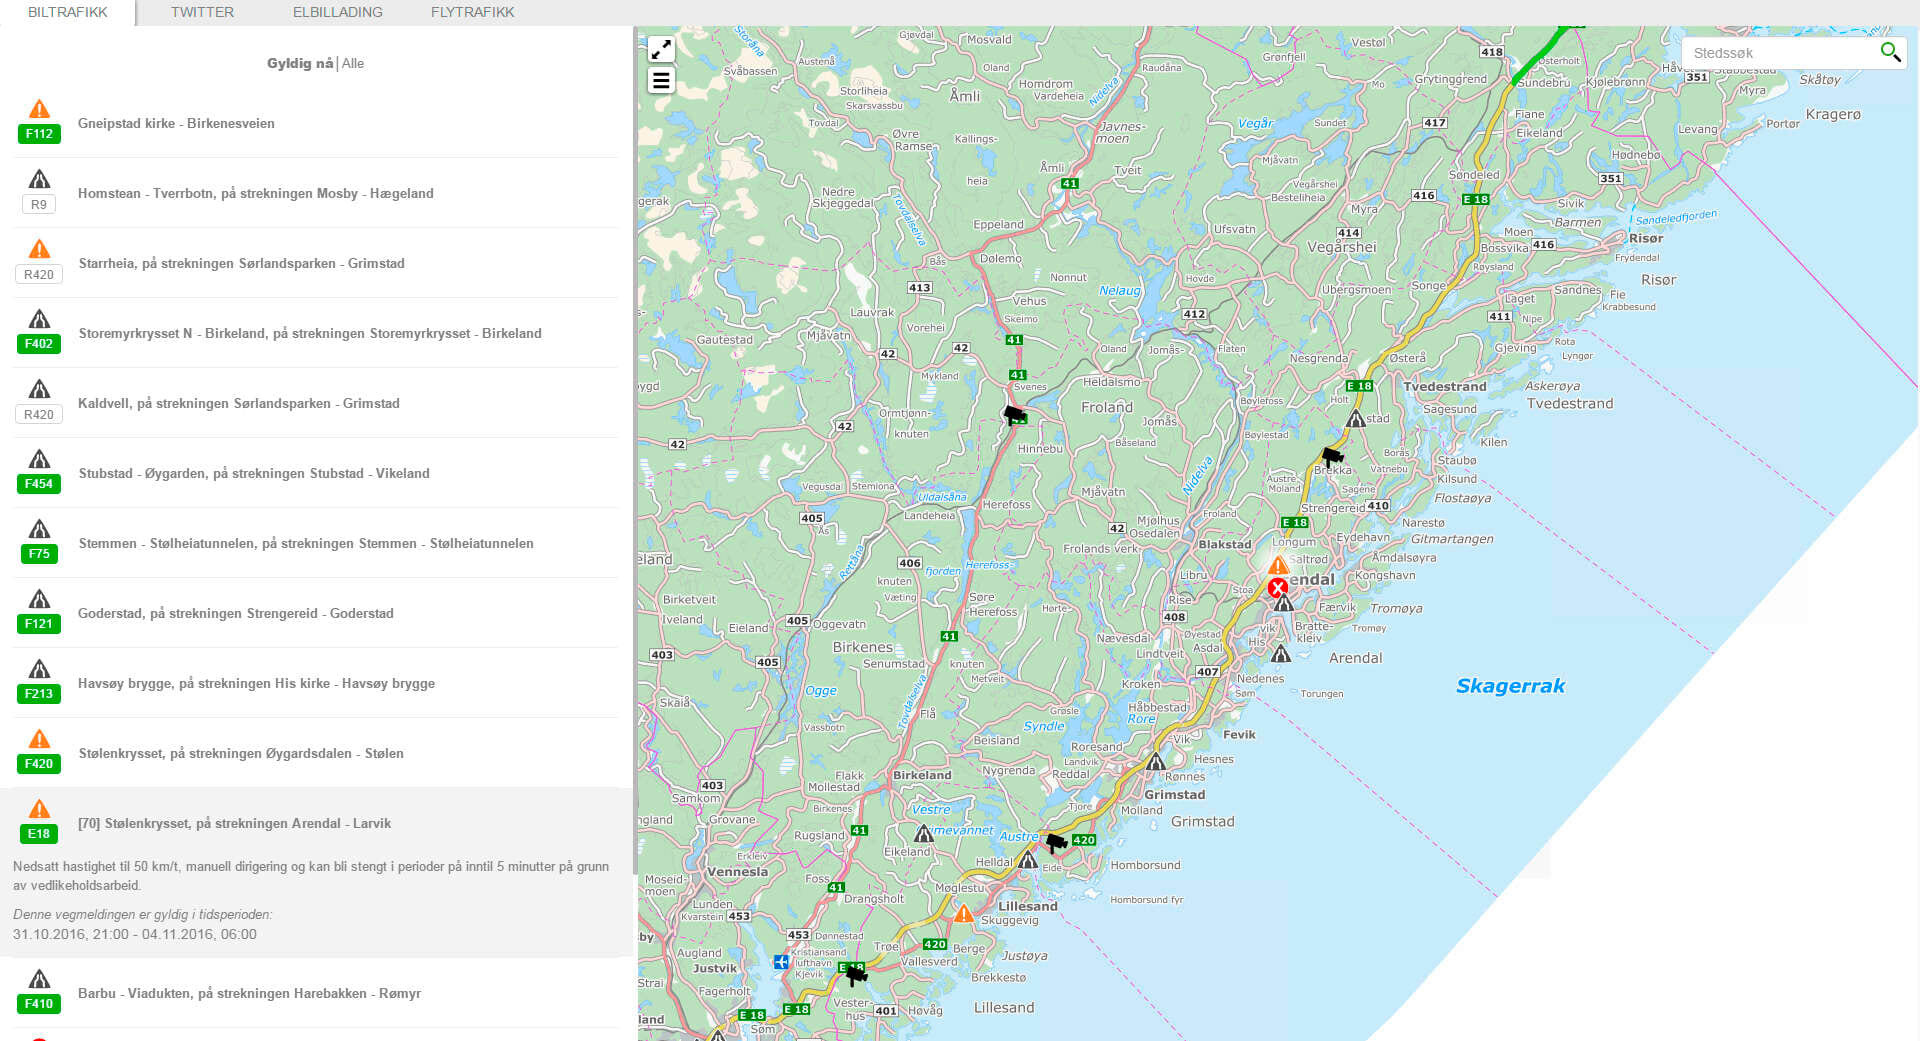Click the airport icon near Kjevik
Viewport: 1920px width, 1041px height.
pos(781,962)
